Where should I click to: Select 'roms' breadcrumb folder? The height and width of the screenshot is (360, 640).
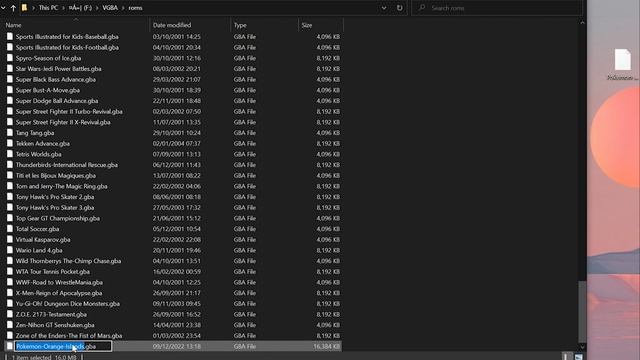136,8
